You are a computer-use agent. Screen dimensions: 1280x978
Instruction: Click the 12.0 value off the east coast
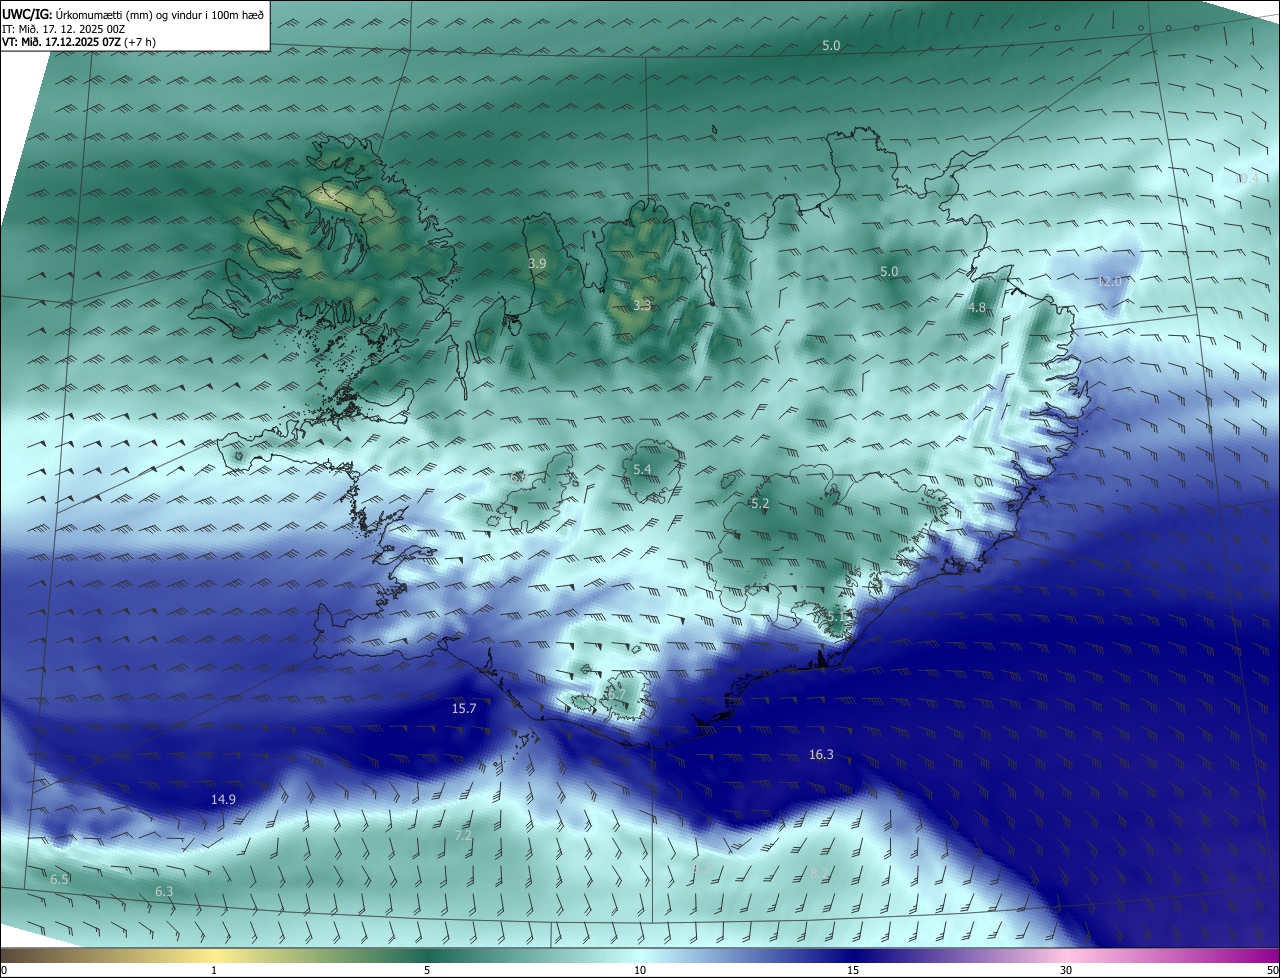[x=1109, y=282]
